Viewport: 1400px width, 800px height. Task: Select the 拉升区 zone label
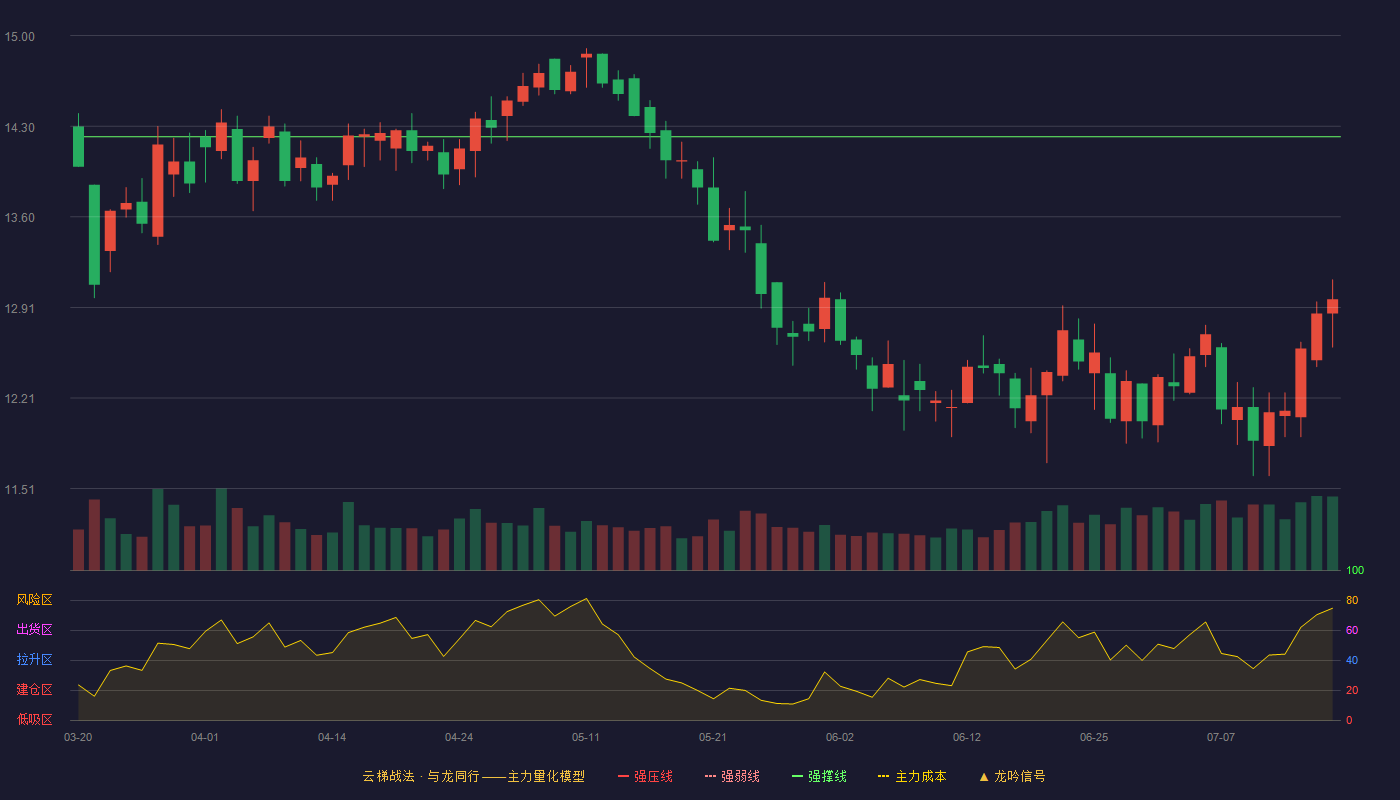pos(34,660)
